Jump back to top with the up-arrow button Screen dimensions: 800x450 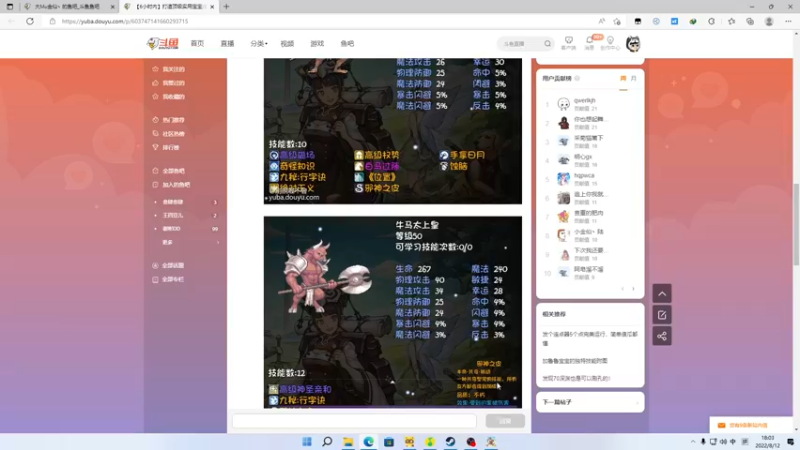point(662,294)
